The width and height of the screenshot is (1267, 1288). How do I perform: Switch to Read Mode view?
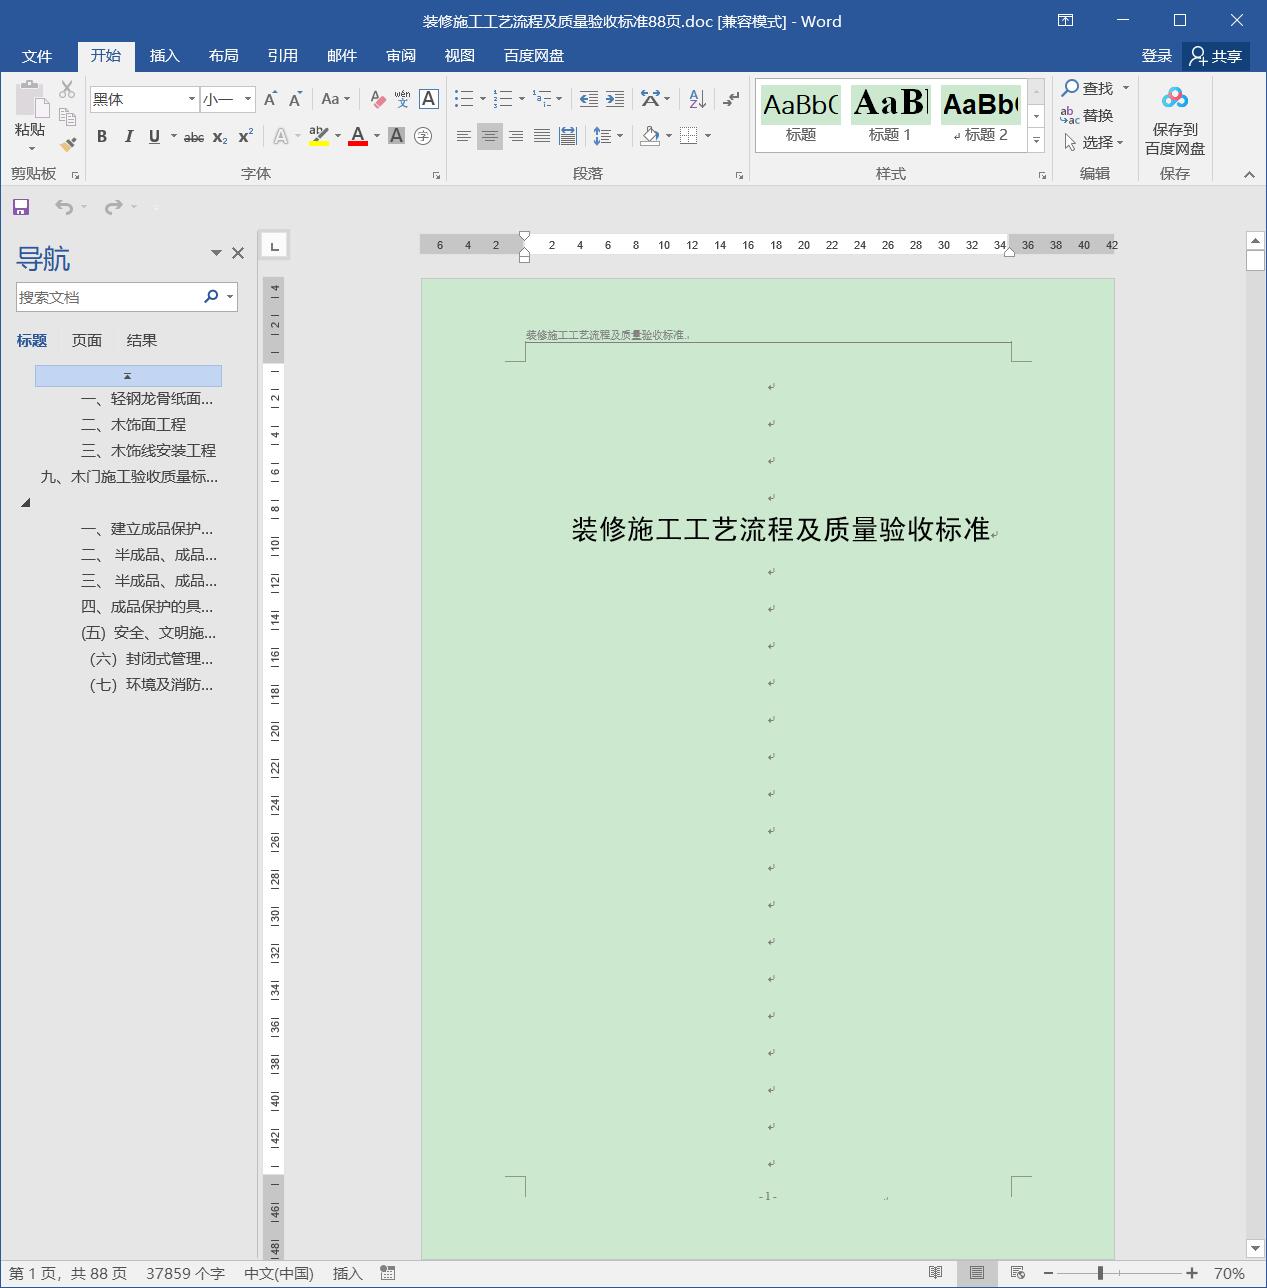935,1273
